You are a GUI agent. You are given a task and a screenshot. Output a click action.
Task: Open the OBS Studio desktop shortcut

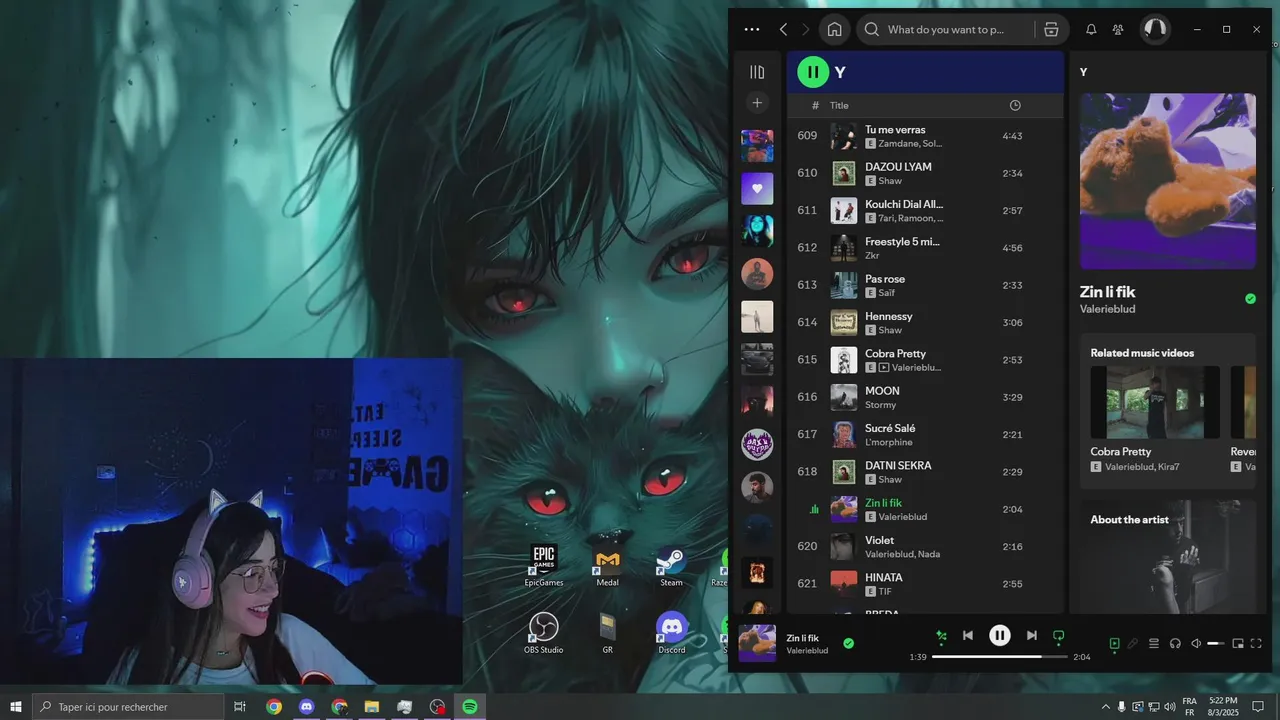(x=544, y=632)
